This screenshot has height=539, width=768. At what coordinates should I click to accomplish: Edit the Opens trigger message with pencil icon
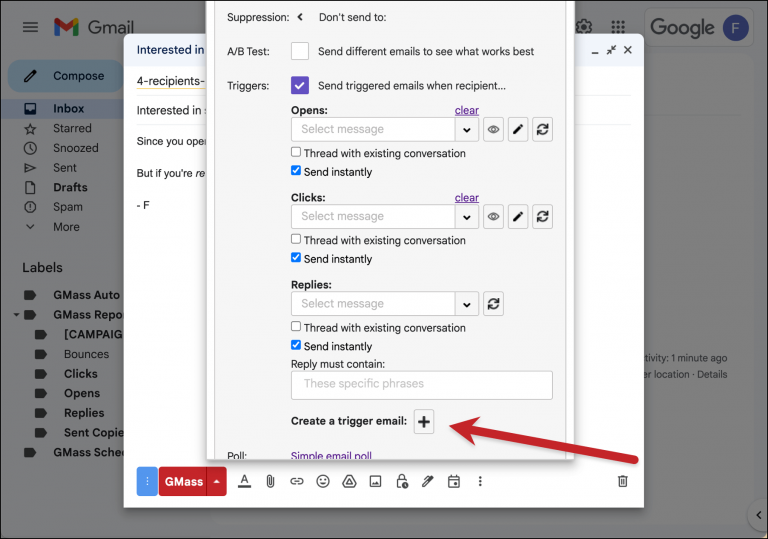coord(518,129)
